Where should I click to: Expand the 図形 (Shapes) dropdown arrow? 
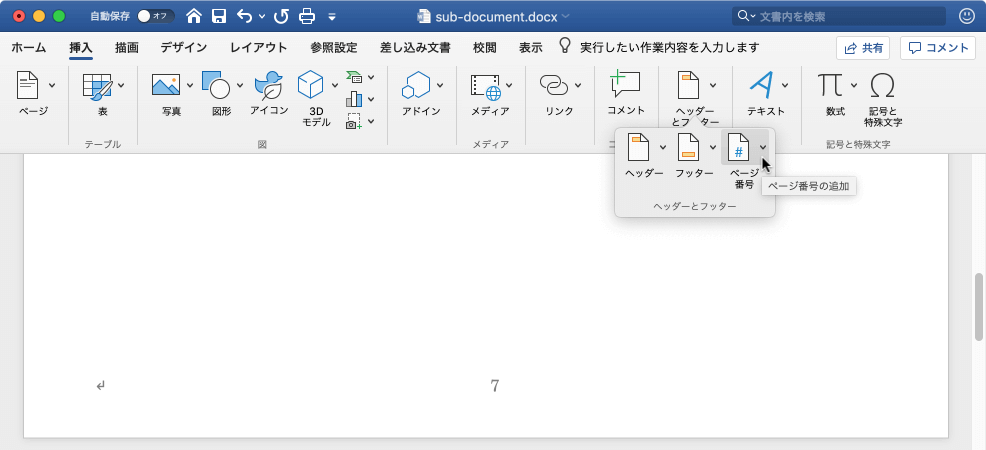pos(240,84)
